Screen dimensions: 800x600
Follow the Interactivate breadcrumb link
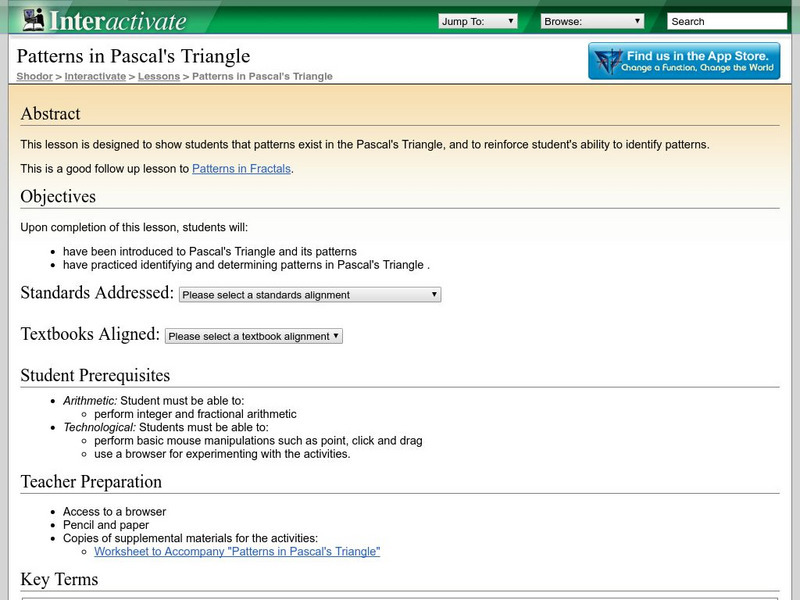click(95, 76)
